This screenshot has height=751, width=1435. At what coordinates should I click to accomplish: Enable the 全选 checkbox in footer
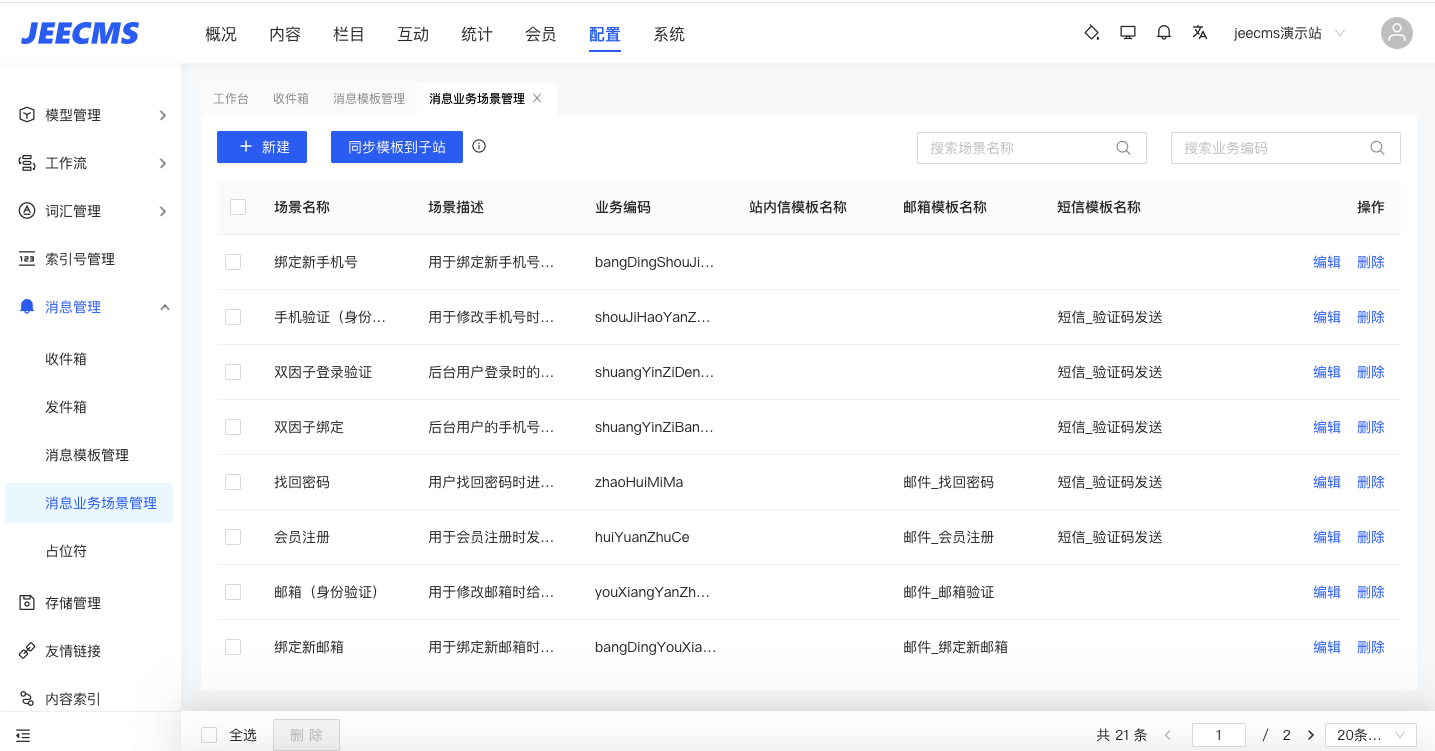click(x=209, y=735)
